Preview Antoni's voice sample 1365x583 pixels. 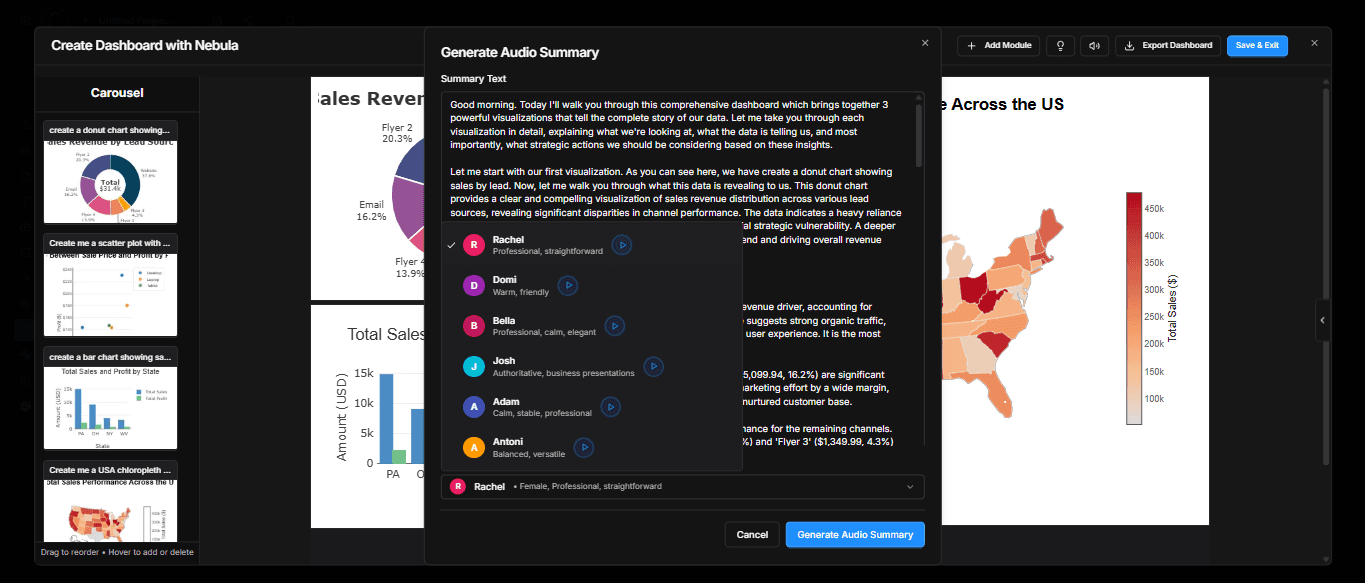[x=583, y=447]
